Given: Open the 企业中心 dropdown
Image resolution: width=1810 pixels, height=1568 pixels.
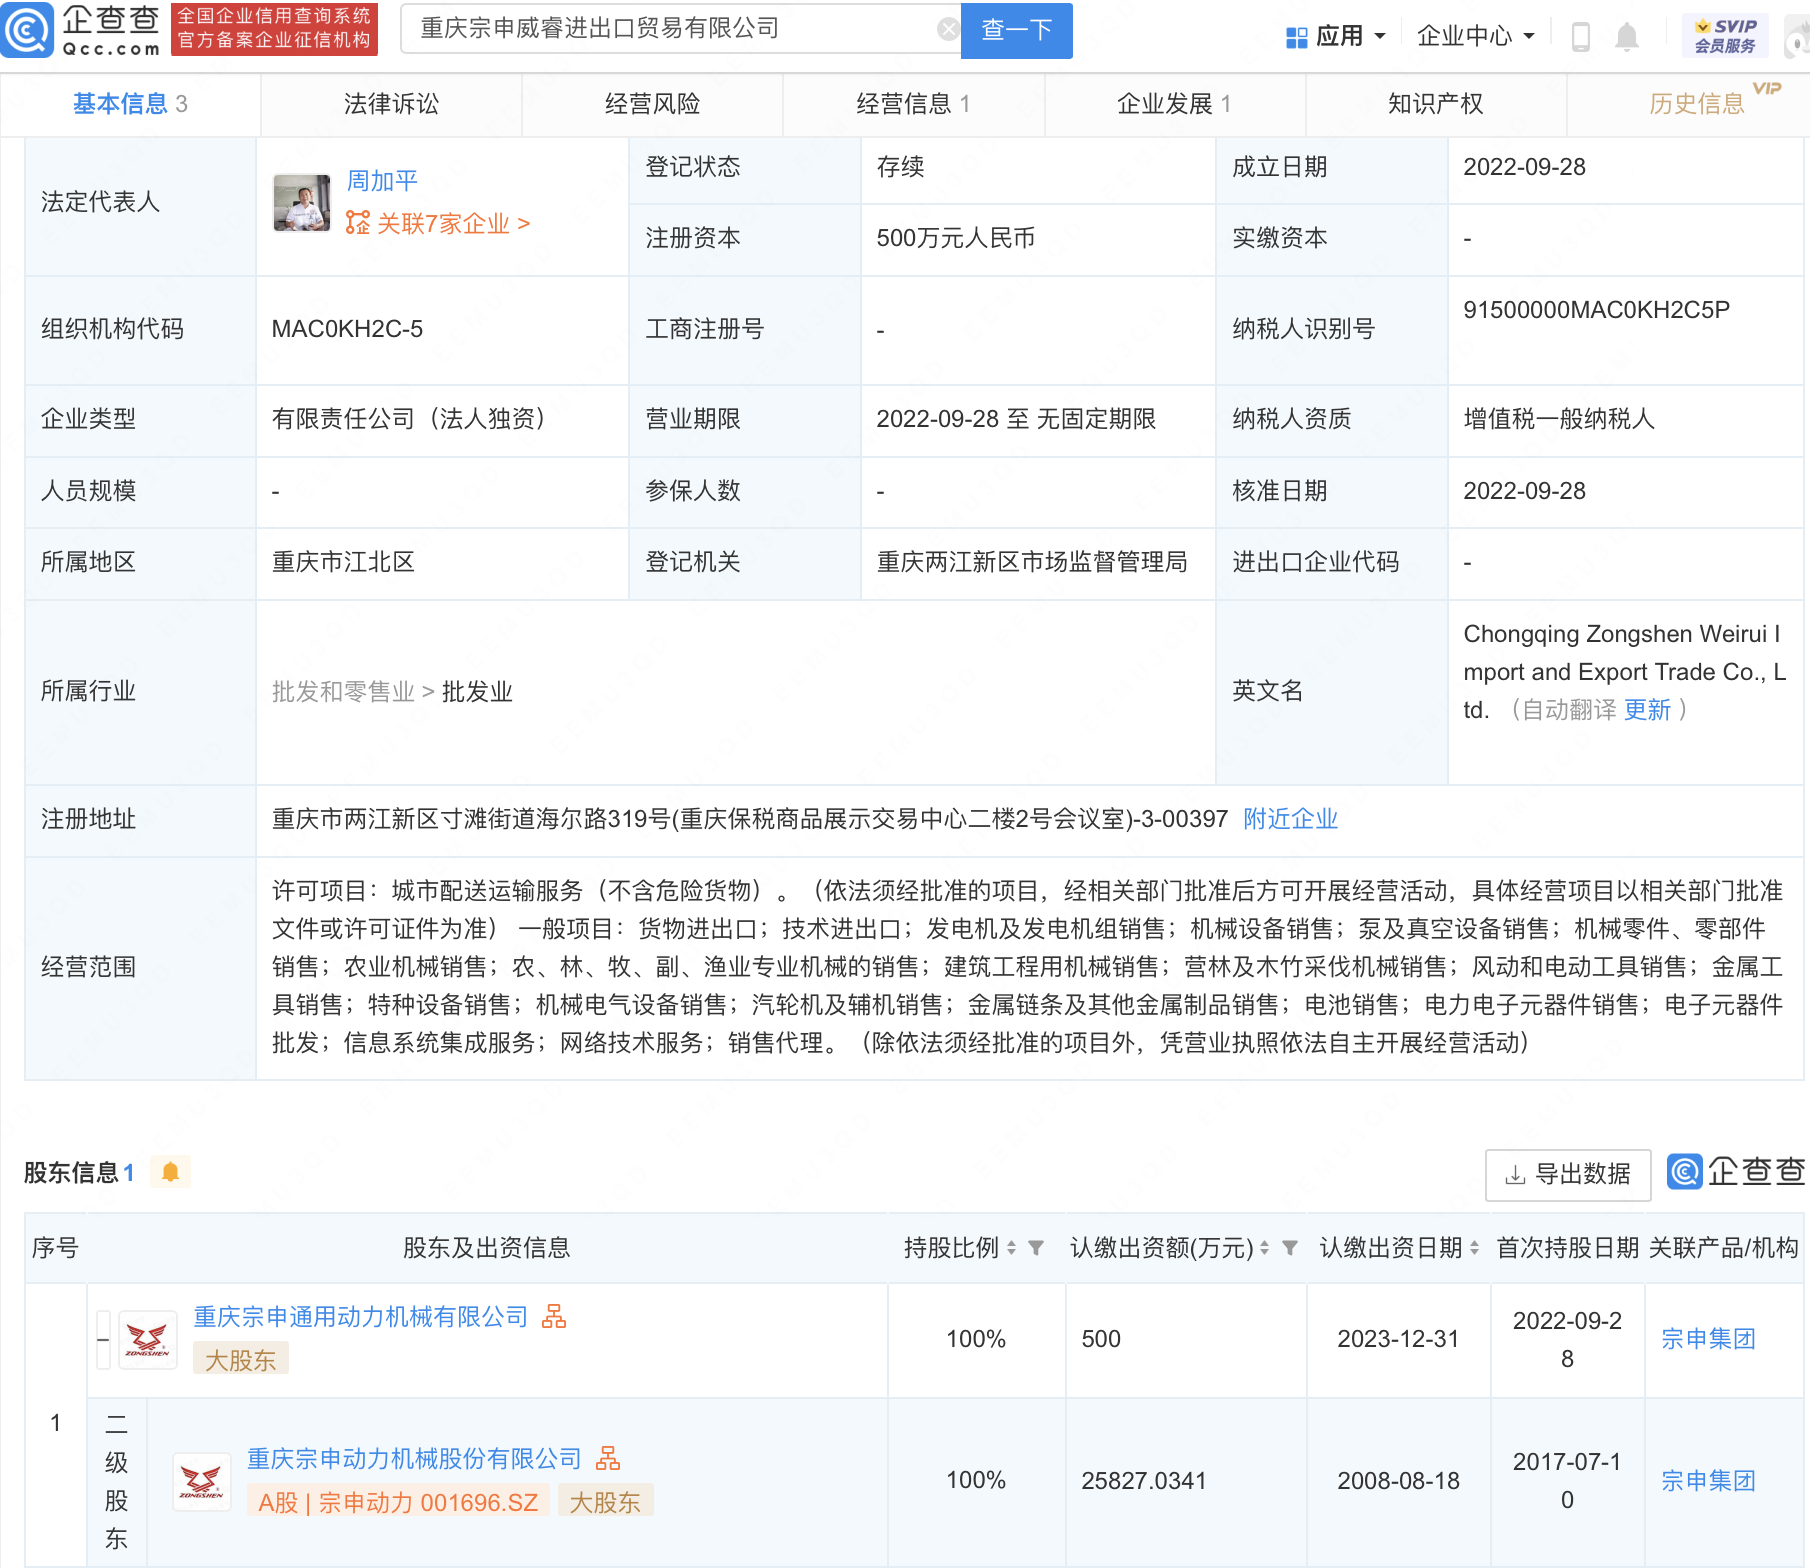Looking at the screenshot, I should pyautogui.click(x=1475, y=37).
